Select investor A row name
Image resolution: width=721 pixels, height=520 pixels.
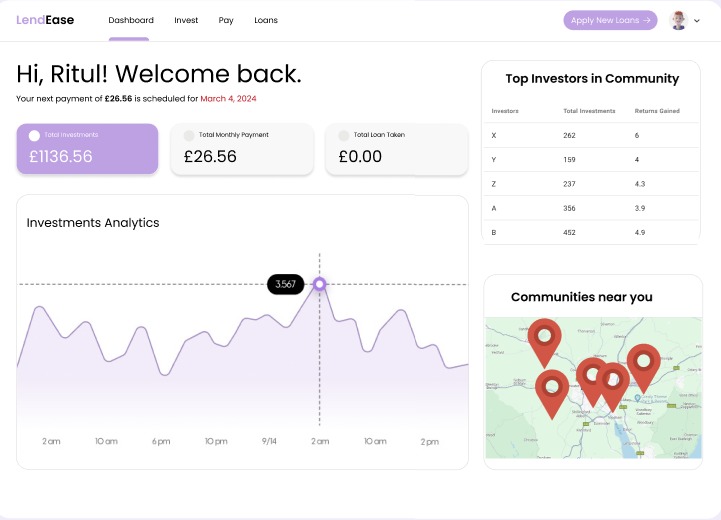494,208
